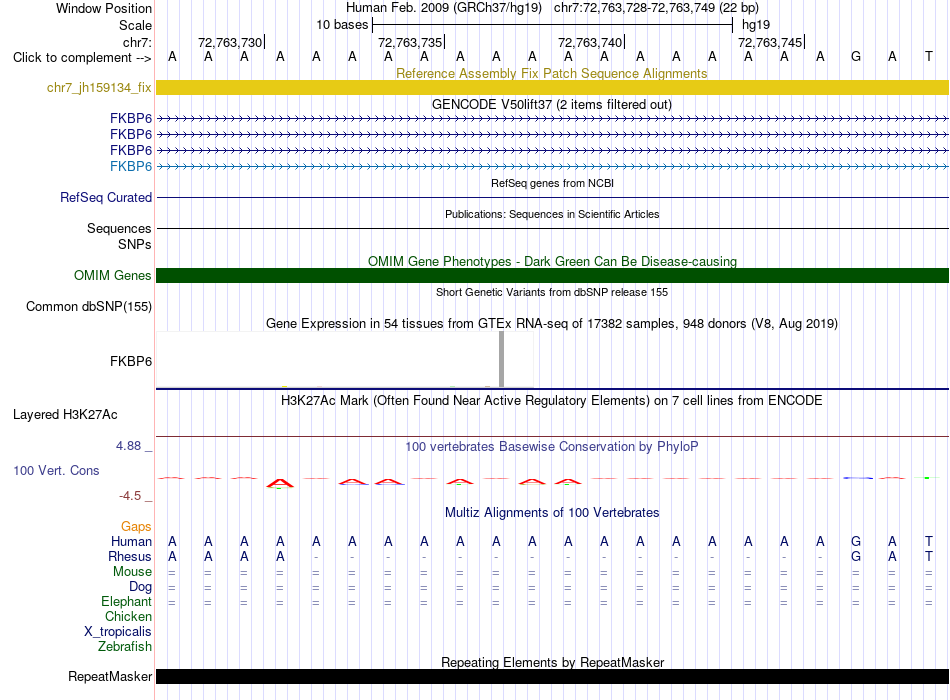Click the 'Window Position' track label
The height and width of the screenshot is (700, 950).
point(104,8)
